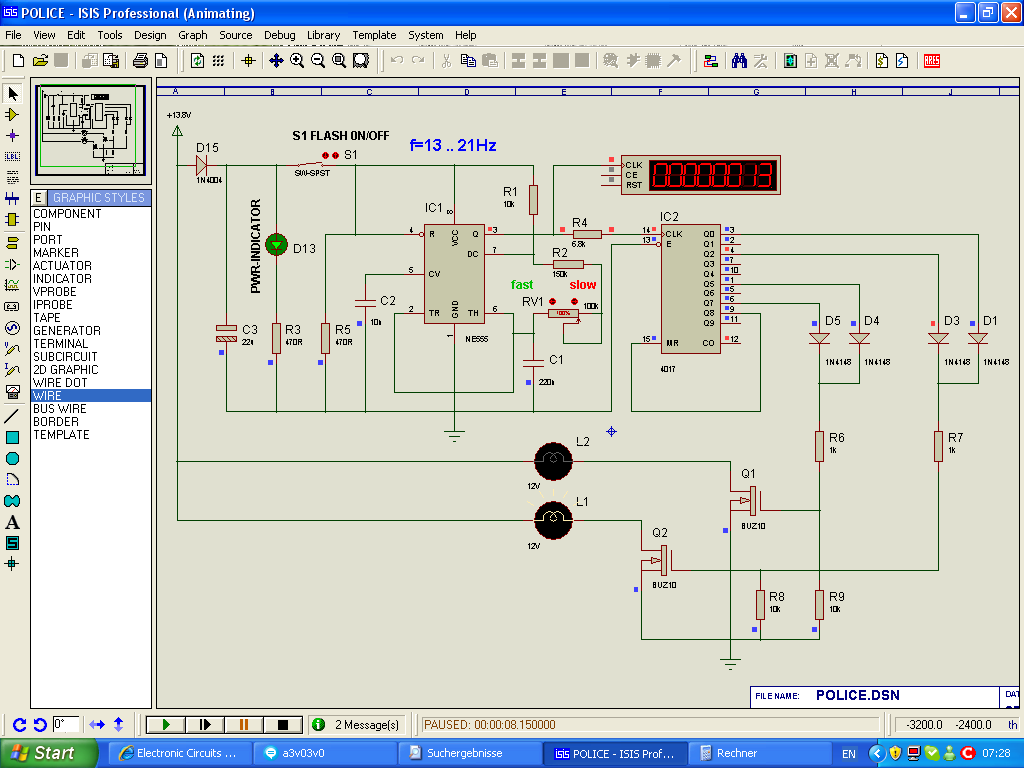Viewport: 1024px width, 768px height.
Task: Toggle the grid display icon
Action: pyautogui.click(x=218, y=61)
